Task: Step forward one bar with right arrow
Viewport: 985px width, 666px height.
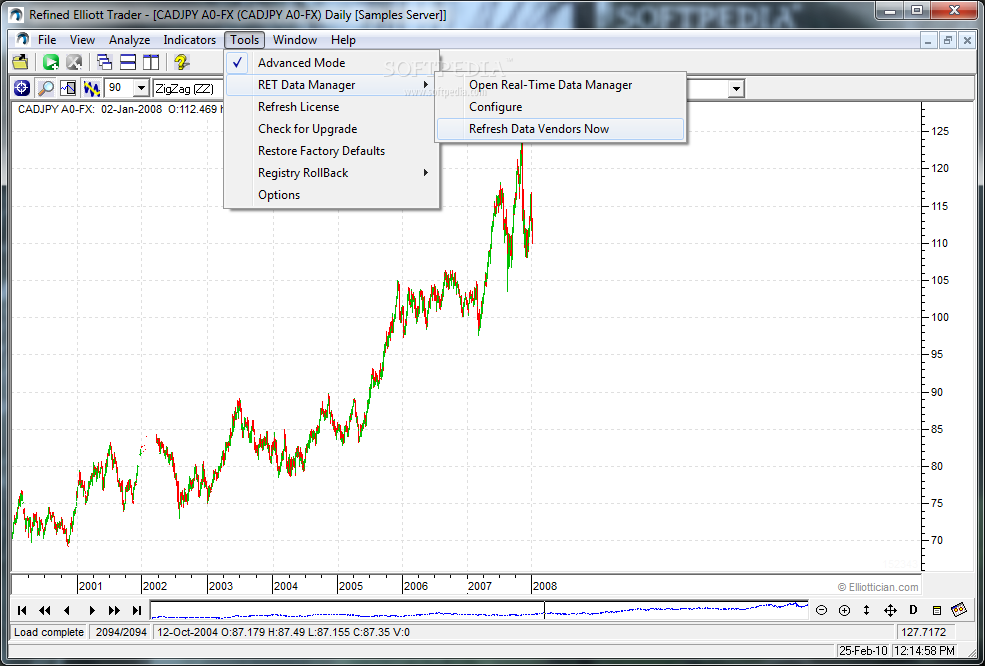Action: pos(92,610)
